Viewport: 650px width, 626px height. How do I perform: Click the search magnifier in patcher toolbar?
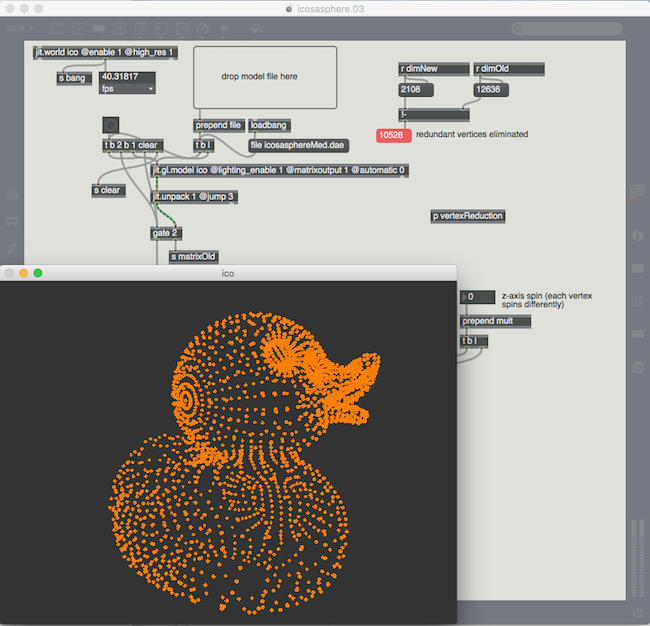click(x=517, y=29)
